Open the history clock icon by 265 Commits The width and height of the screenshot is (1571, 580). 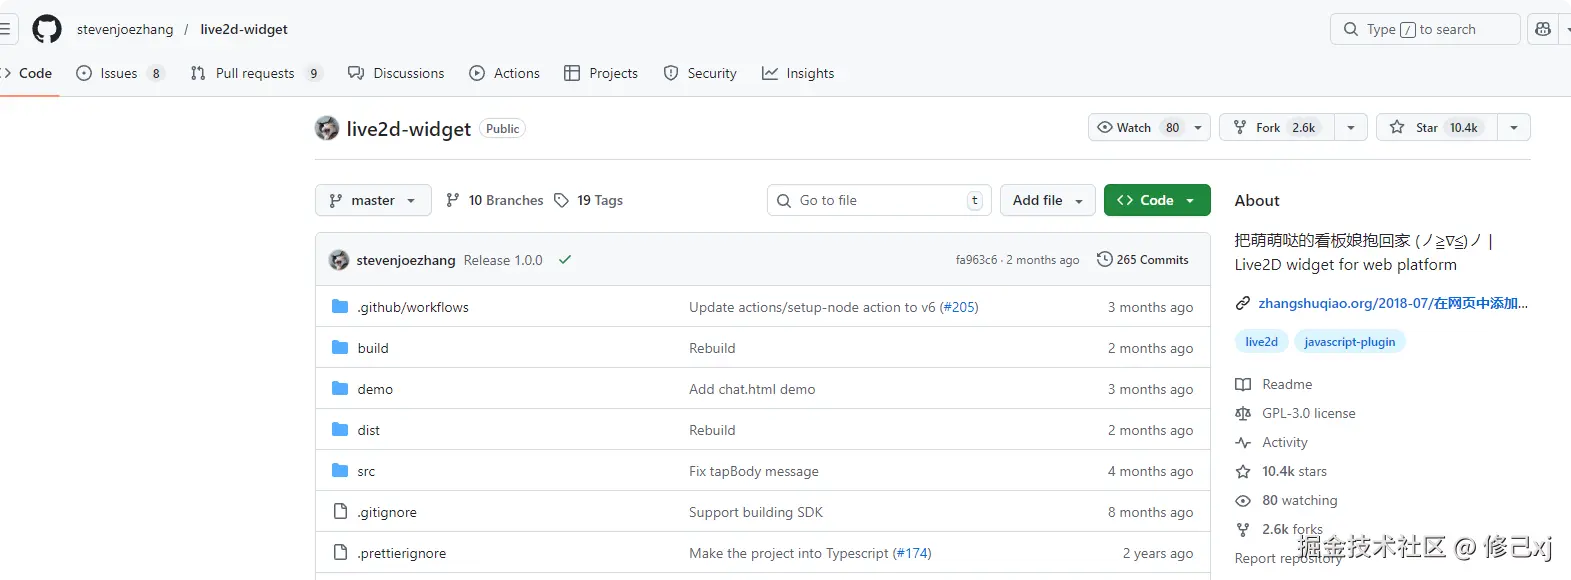tap(1104, 259)
